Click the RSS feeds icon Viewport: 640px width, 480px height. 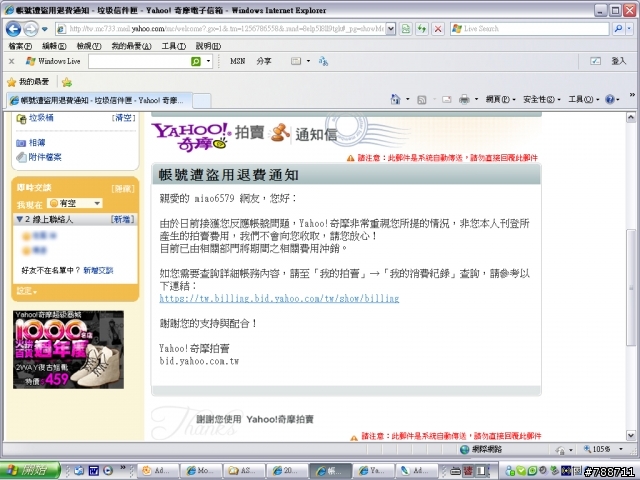tap(422, 100)
